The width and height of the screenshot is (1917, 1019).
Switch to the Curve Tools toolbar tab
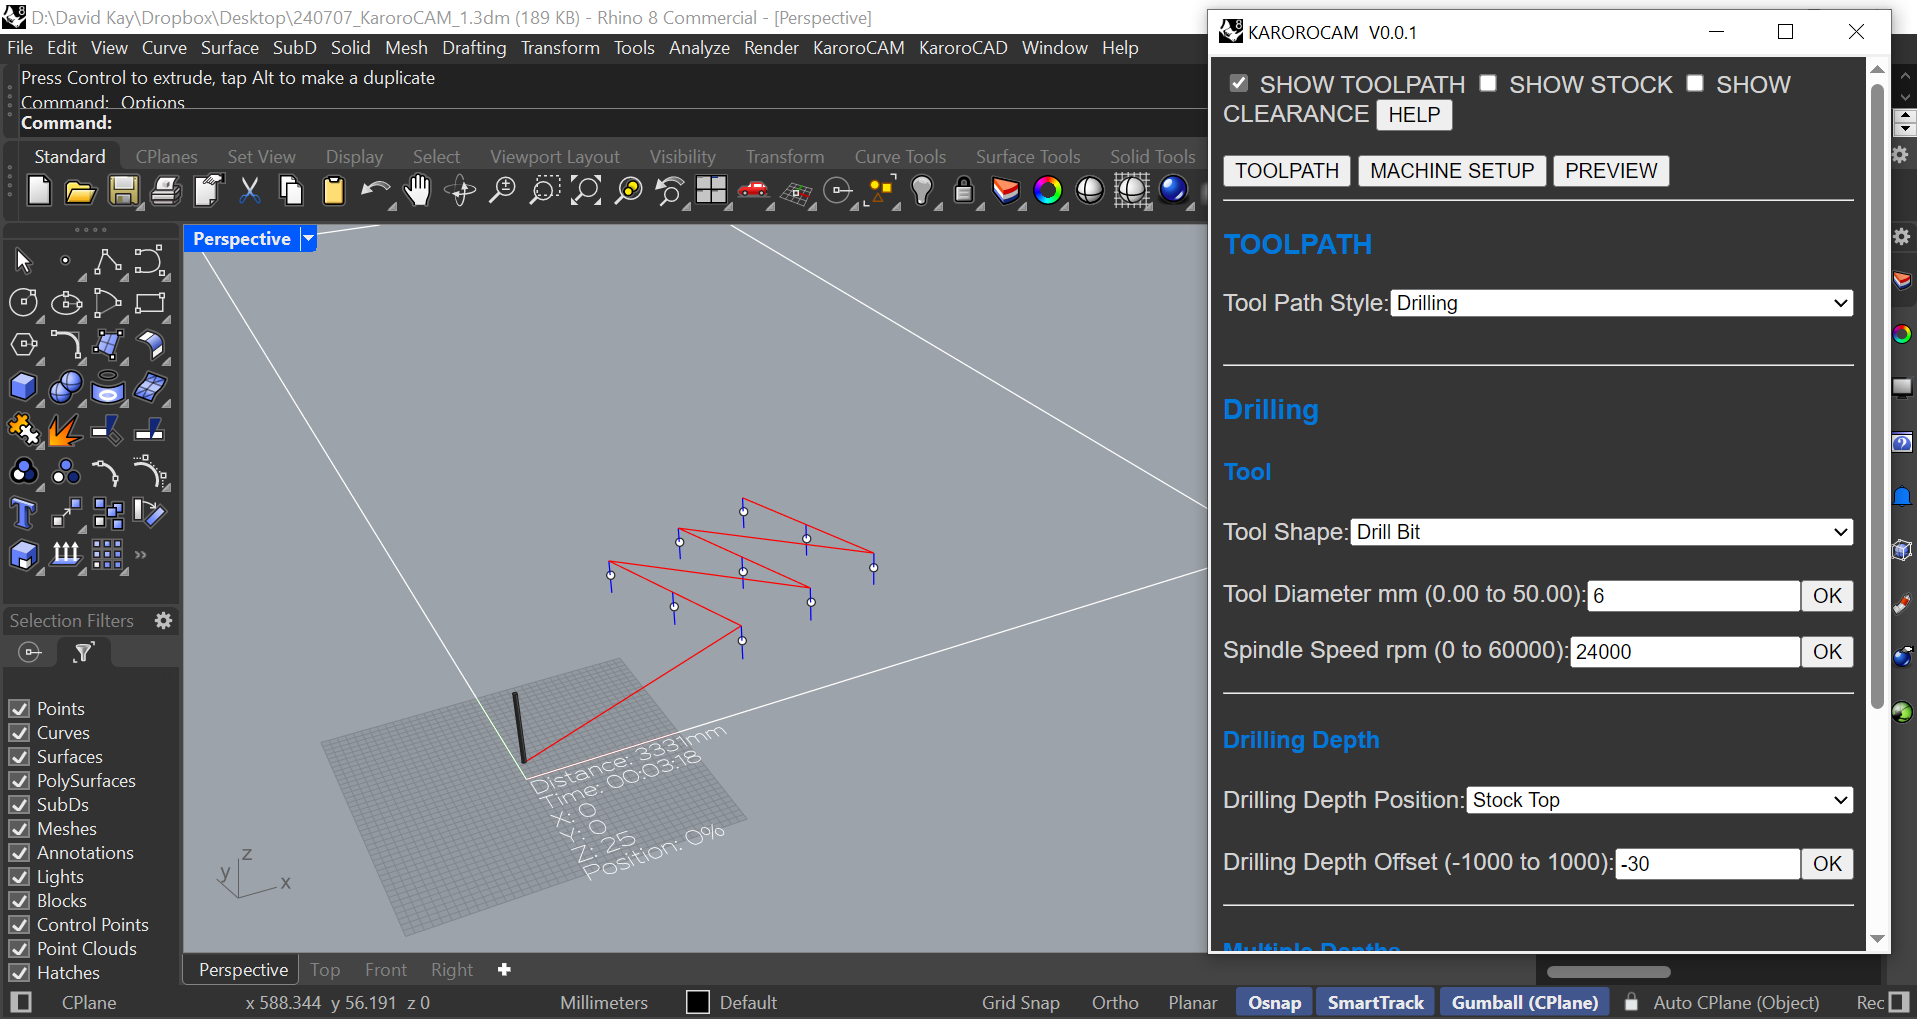(x=900, y=156)
